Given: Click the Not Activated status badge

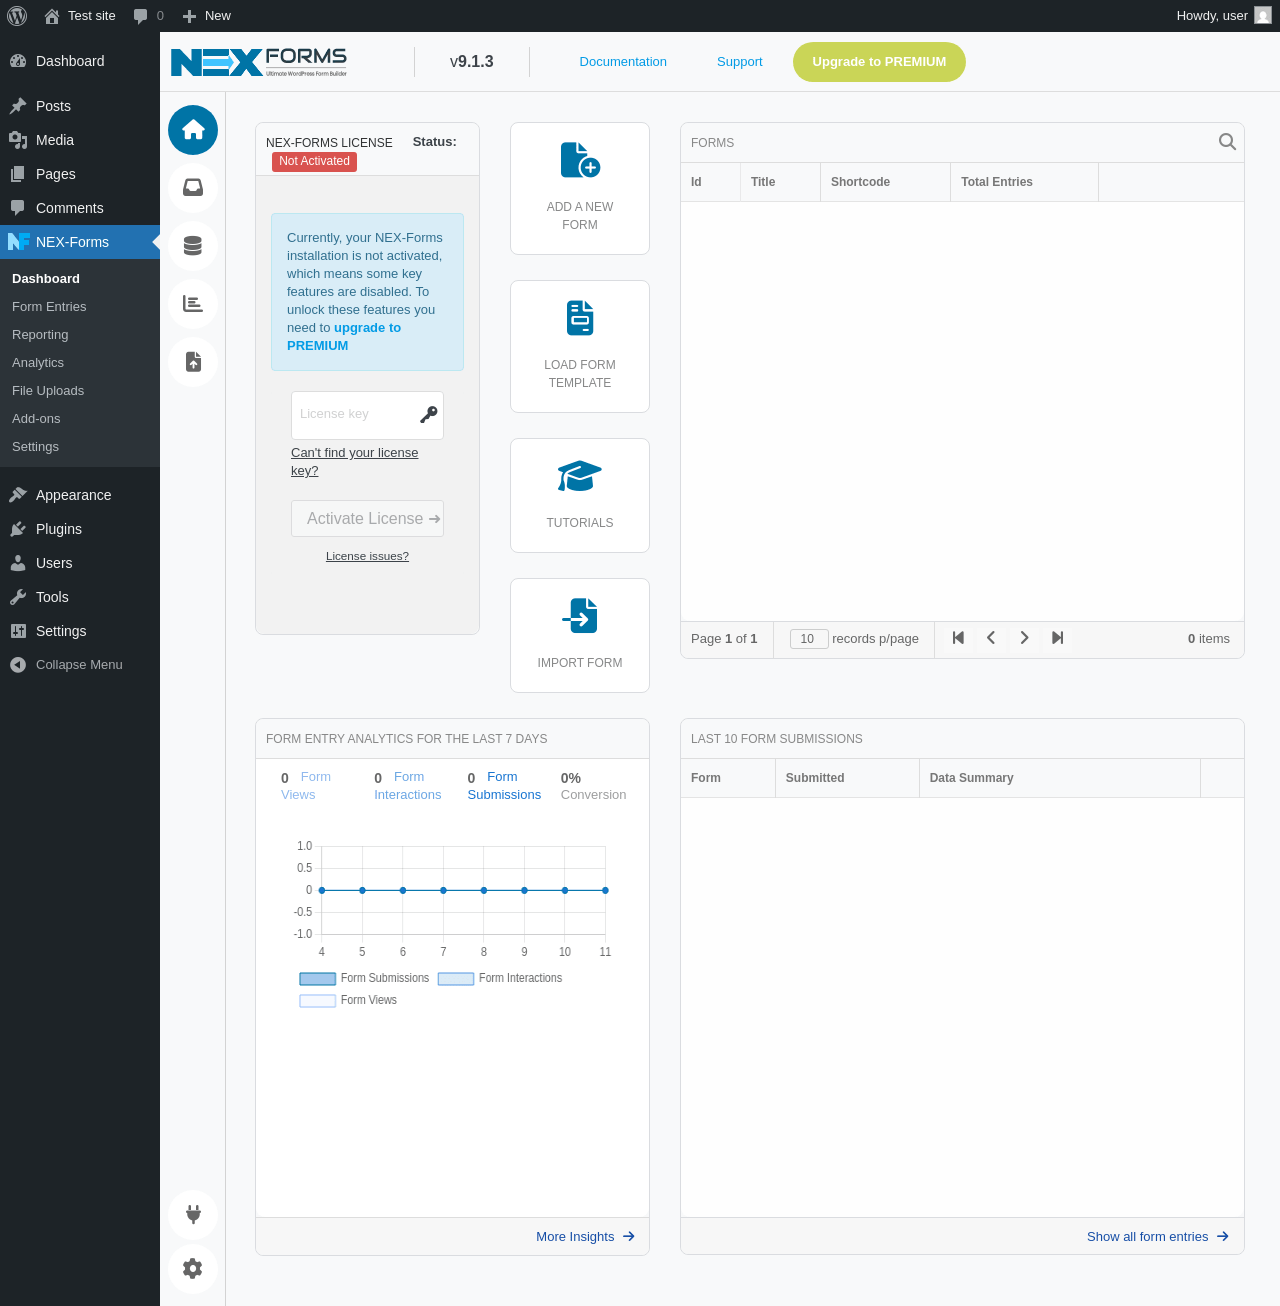Looking at the screenshot, I should click(x=314, y=161).
